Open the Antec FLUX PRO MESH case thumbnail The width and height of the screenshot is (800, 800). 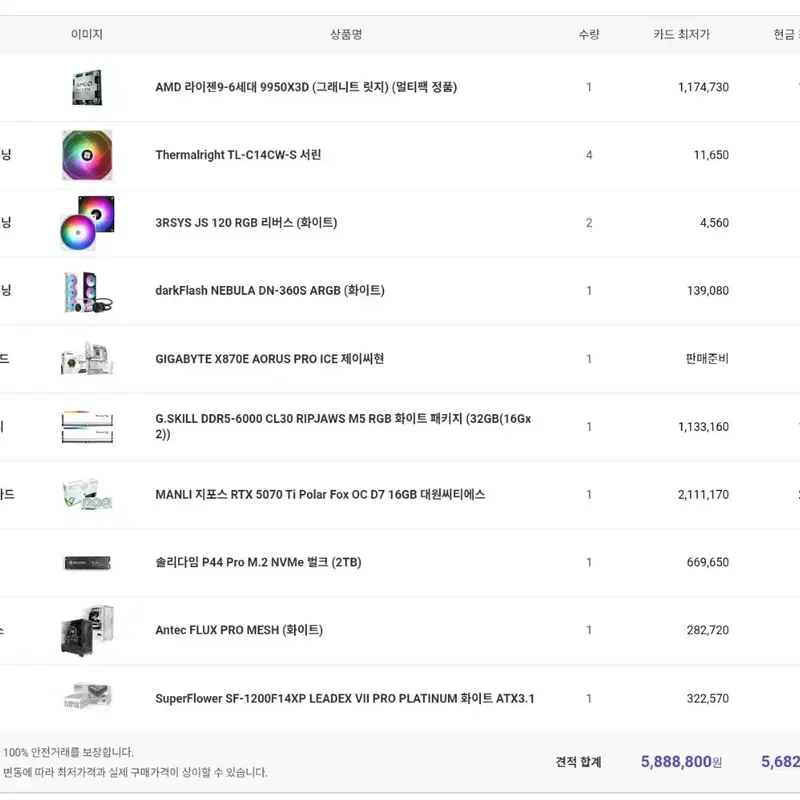(x=87, y=630)
